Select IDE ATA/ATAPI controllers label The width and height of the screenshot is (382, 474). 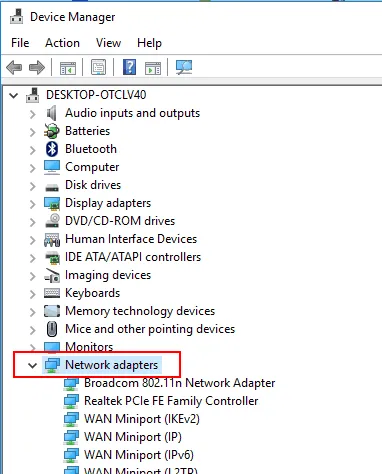coord(133,257)
